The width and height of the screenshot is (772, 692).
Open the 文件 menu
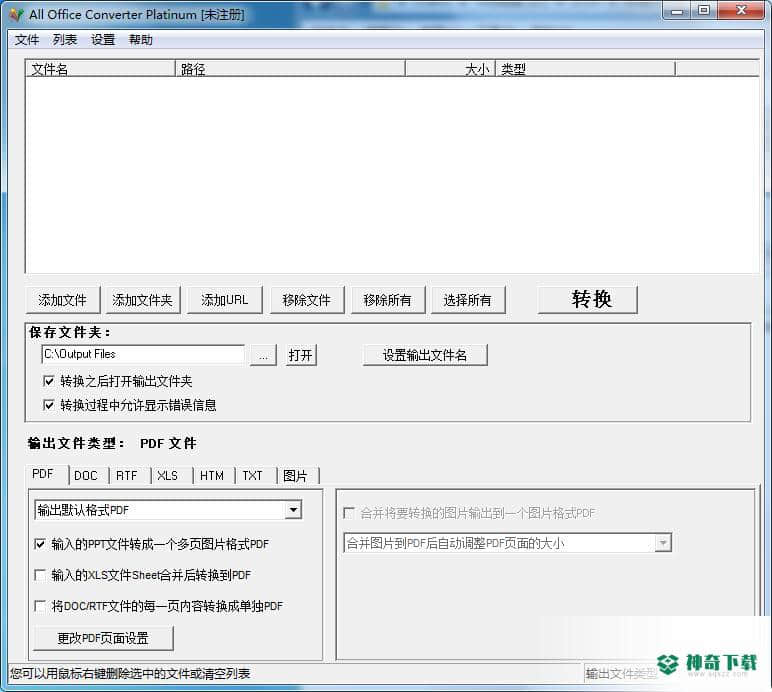27,39
